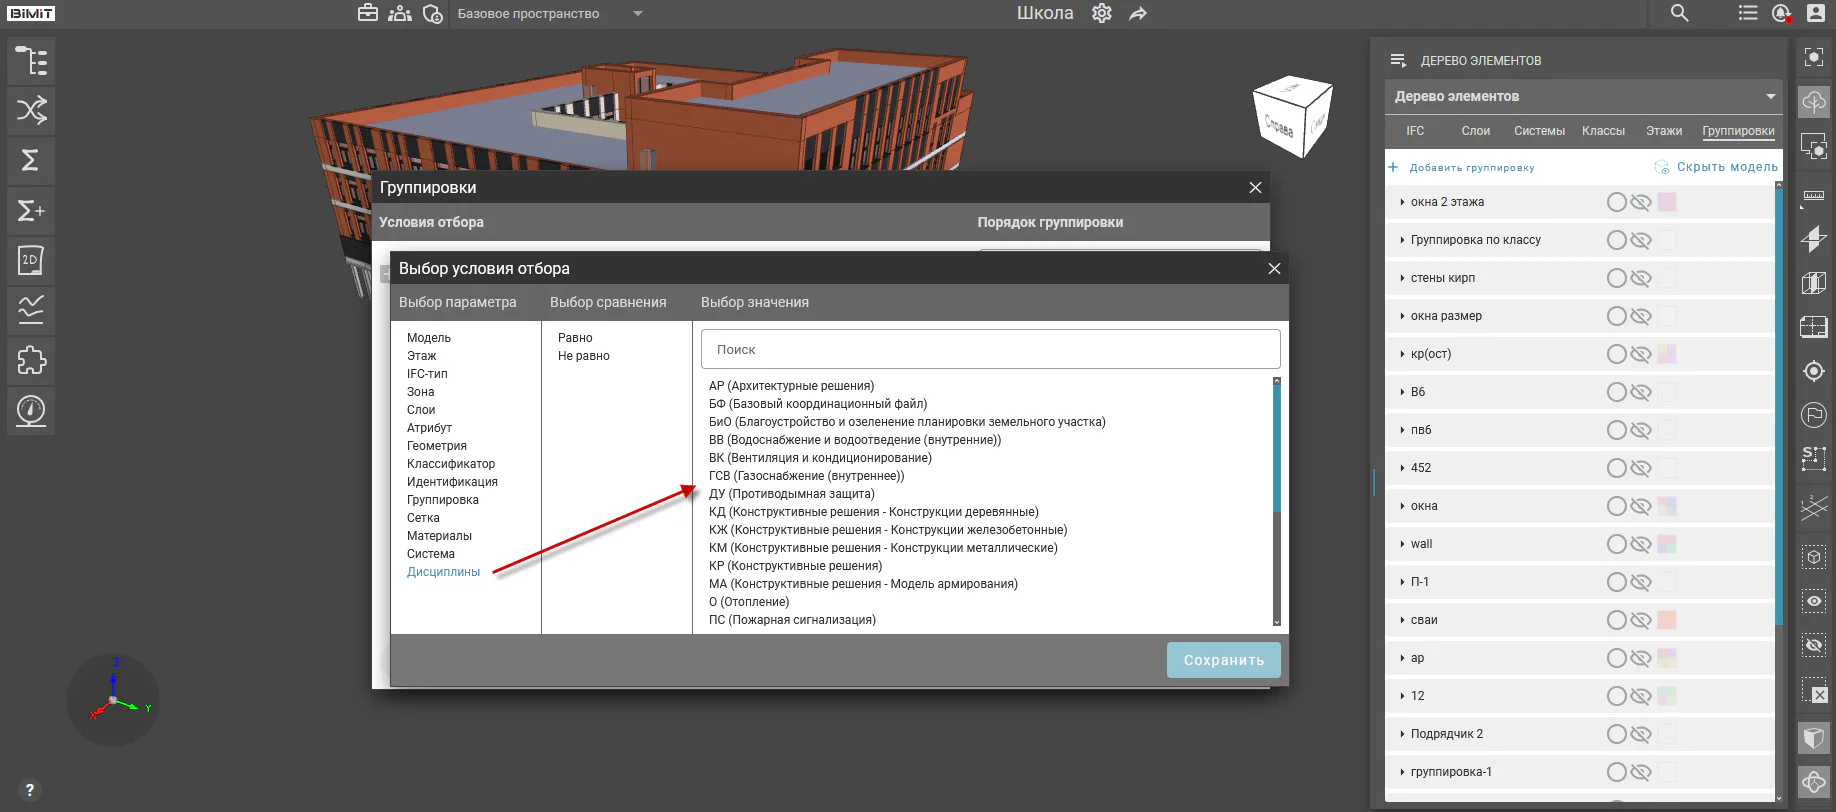Toggle visibility eye for 'сваи' grouping

tap(1641, 620)
